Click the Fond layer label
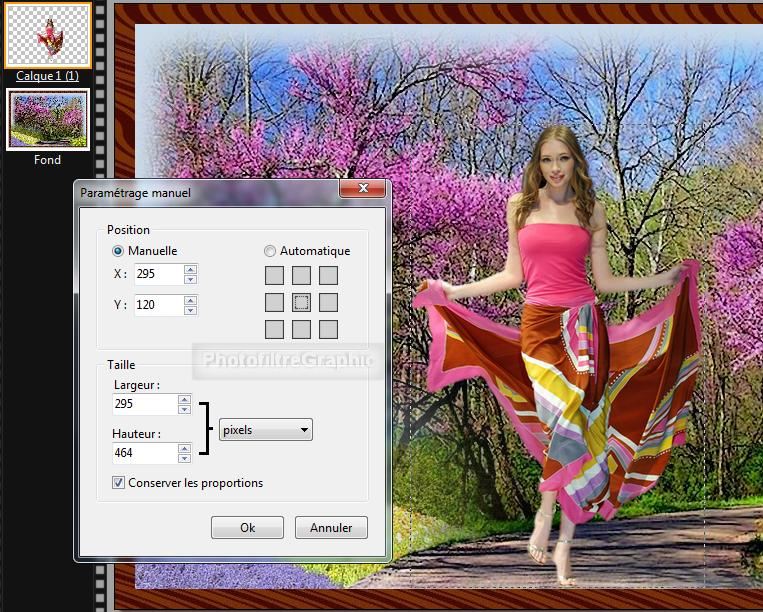Image resolution: width=763 pixels, height=612 pixels. [x=47, y=160]
